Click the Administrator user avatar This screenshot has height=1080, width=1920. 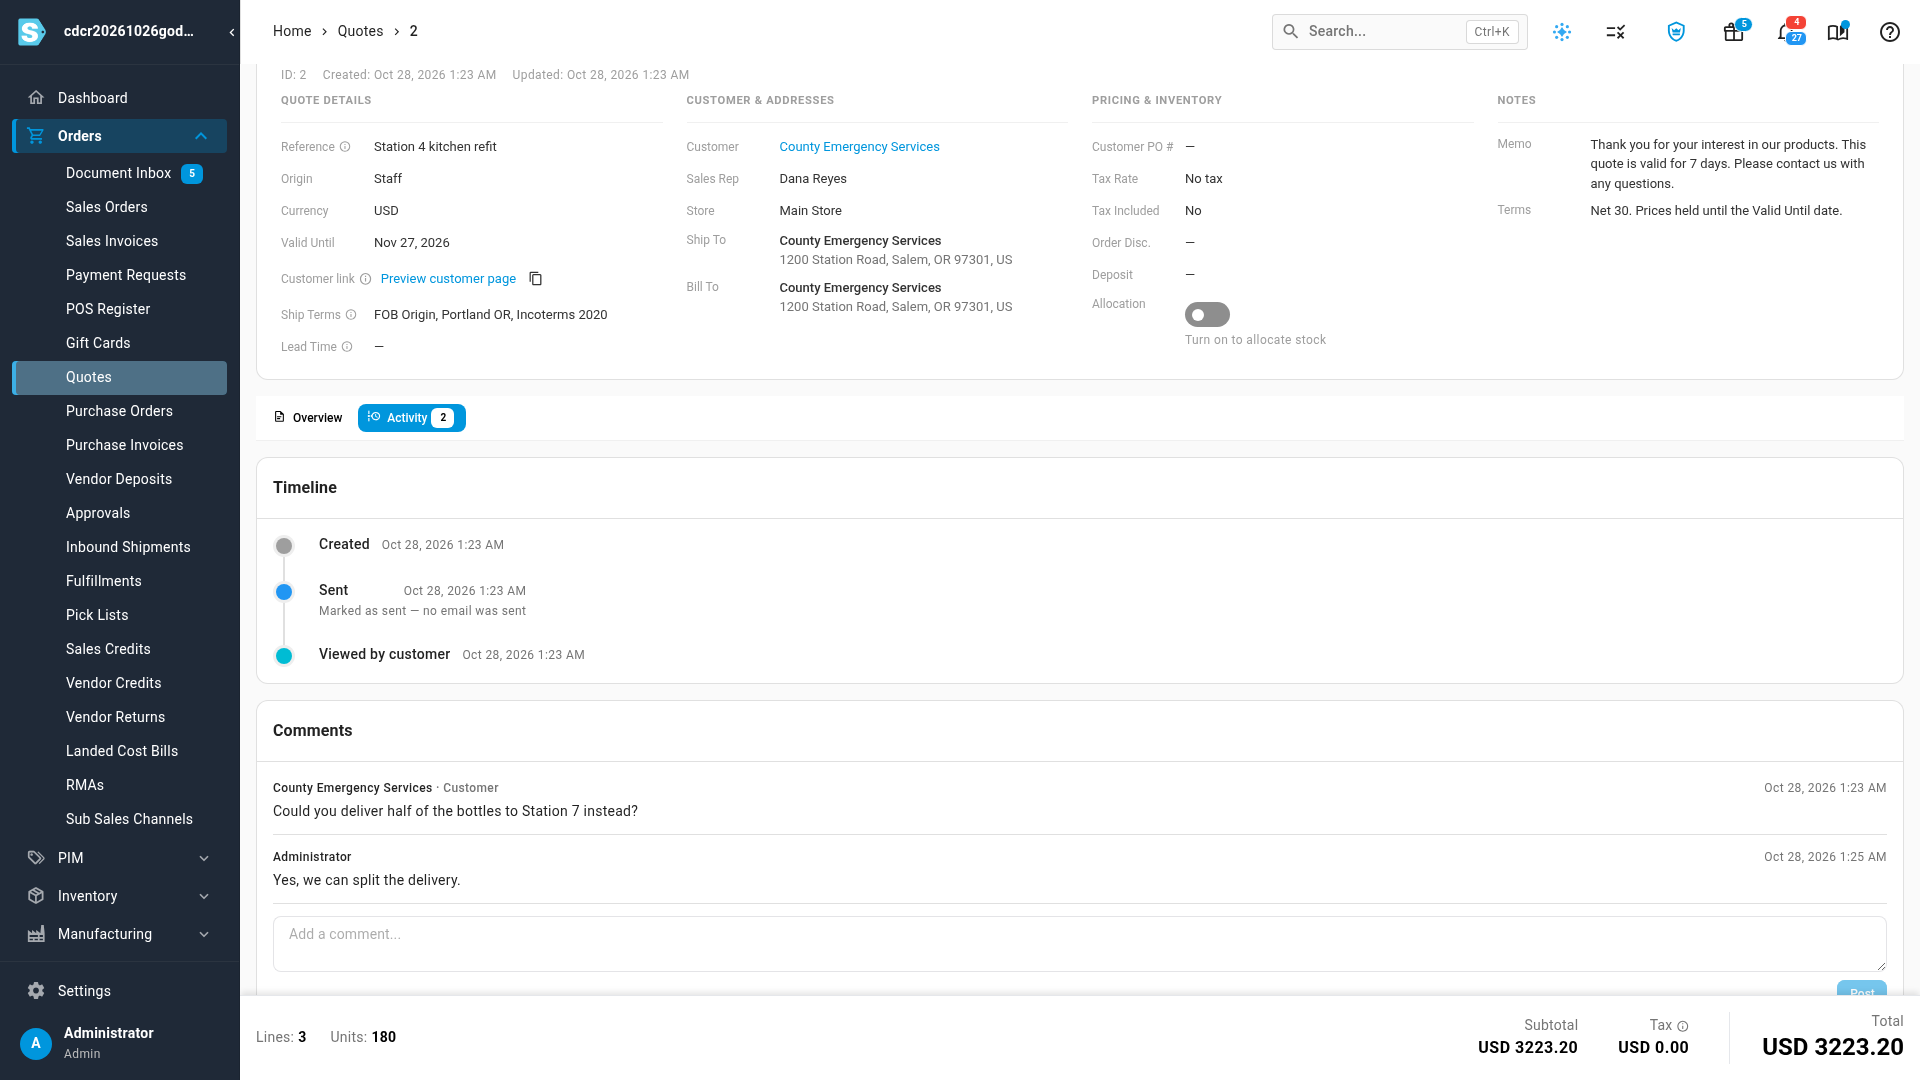pos(36,1043)
